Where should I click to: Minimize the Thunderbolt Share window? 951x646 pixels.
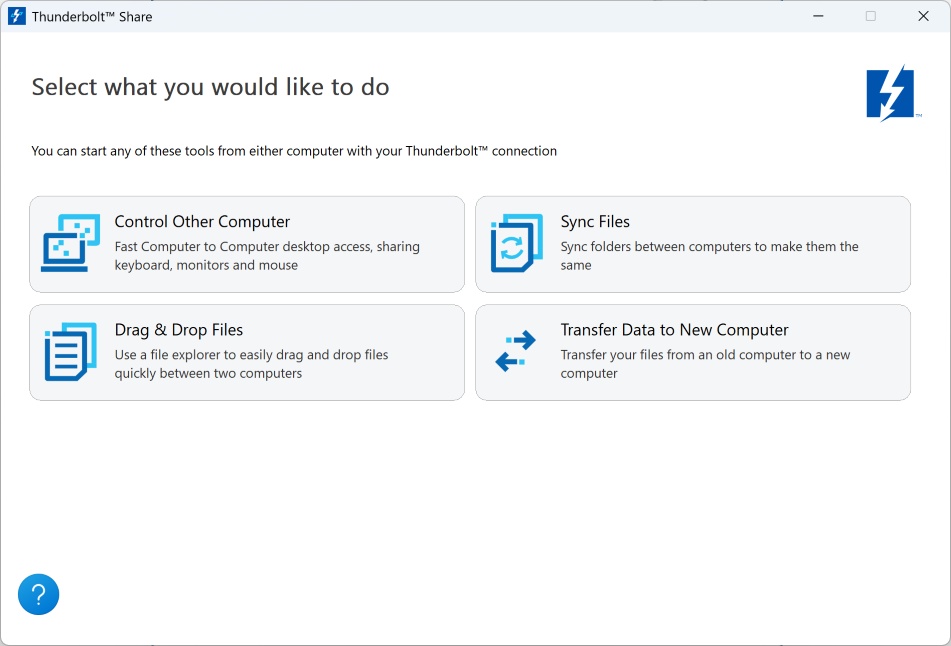coord(817,16)
